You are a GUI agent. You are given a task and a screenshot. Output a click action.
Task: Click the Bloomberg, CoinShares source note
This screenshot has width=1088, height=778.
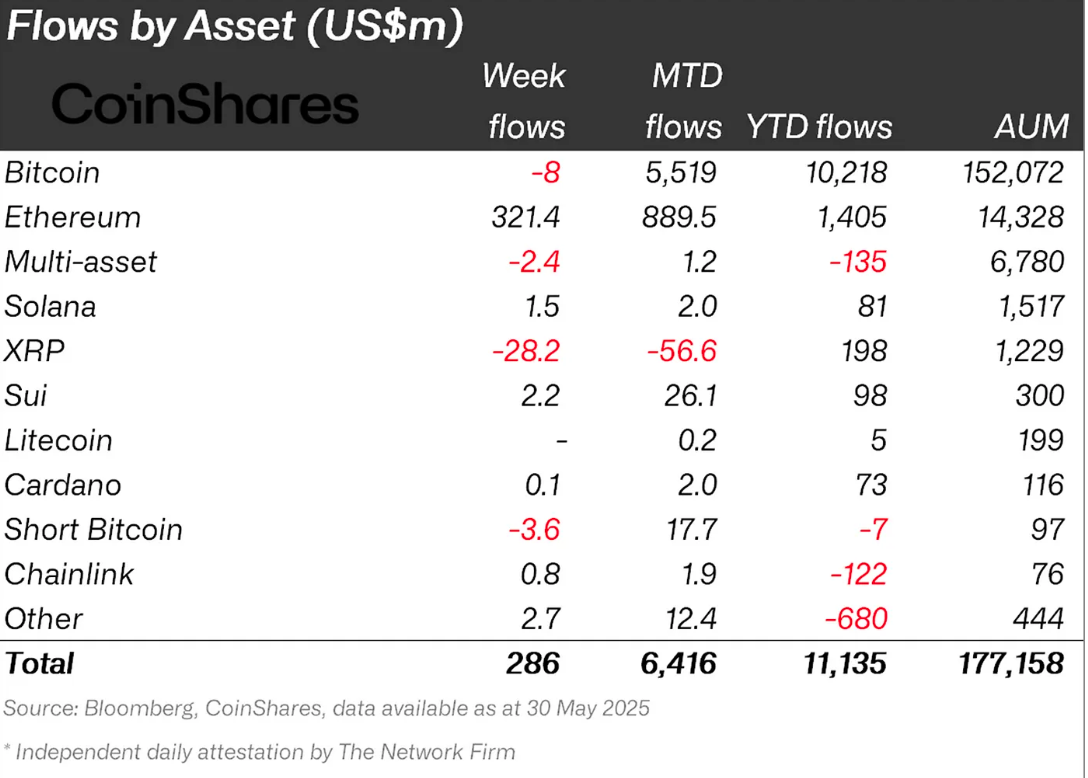[327, 709]
